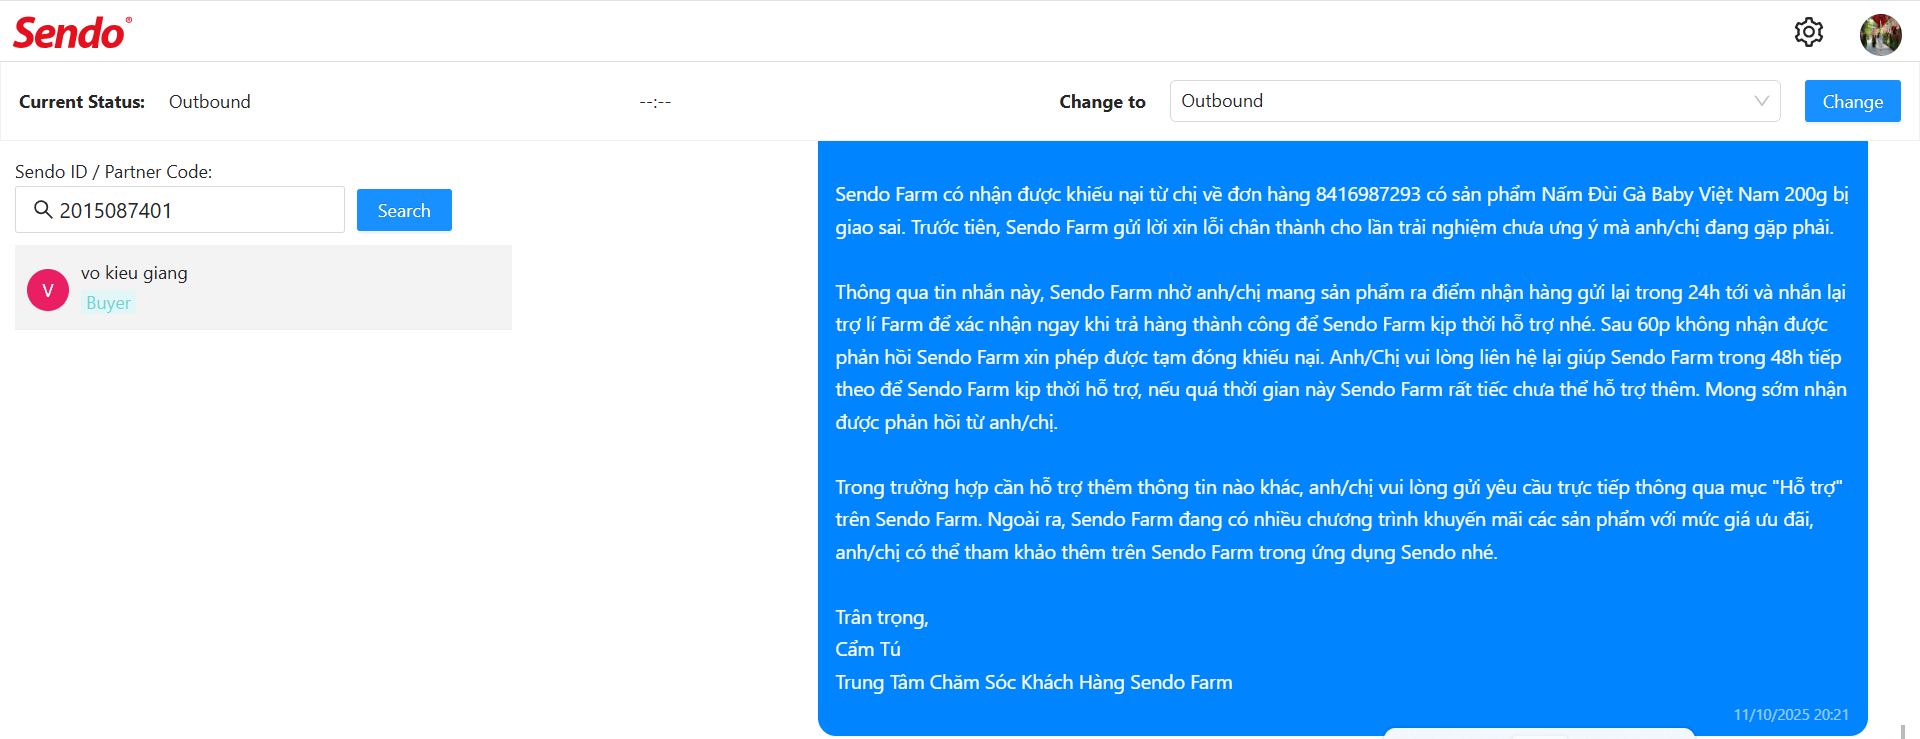Focus the Sendo ID / Partner Code input field
1920x739 pixels.
coord(180,210)
